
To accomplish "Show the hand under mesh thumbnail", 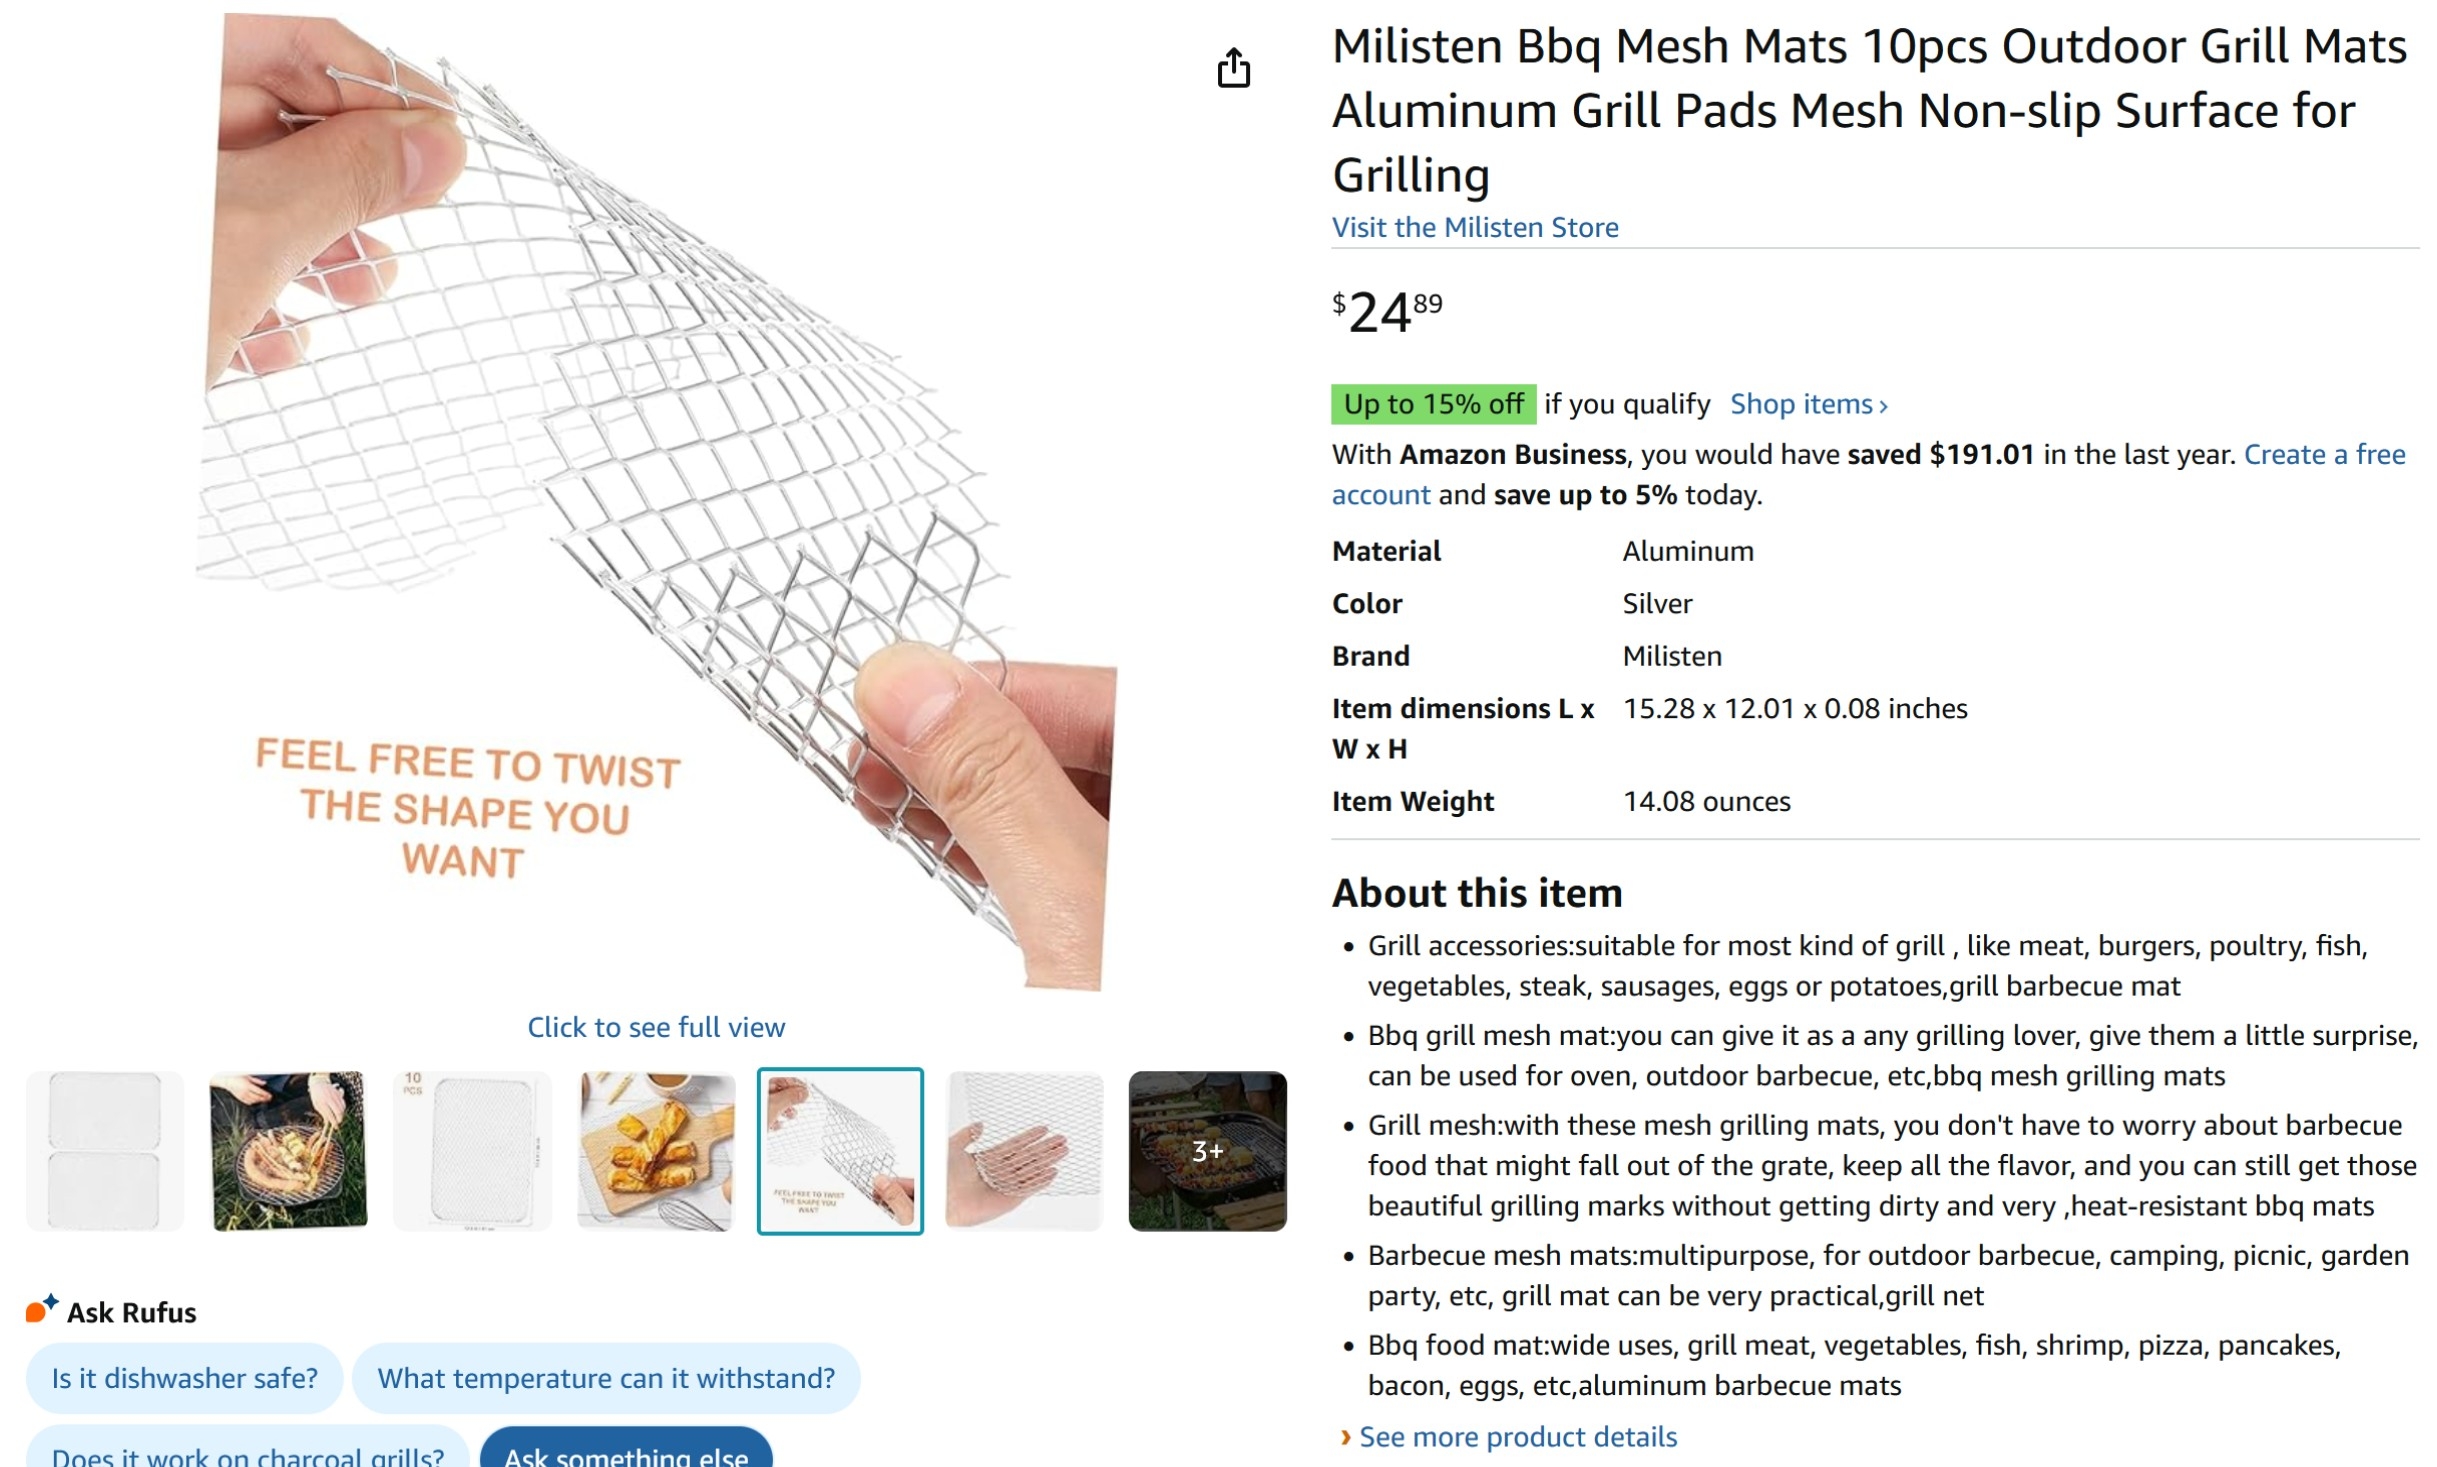I will click(1023, 1151).
